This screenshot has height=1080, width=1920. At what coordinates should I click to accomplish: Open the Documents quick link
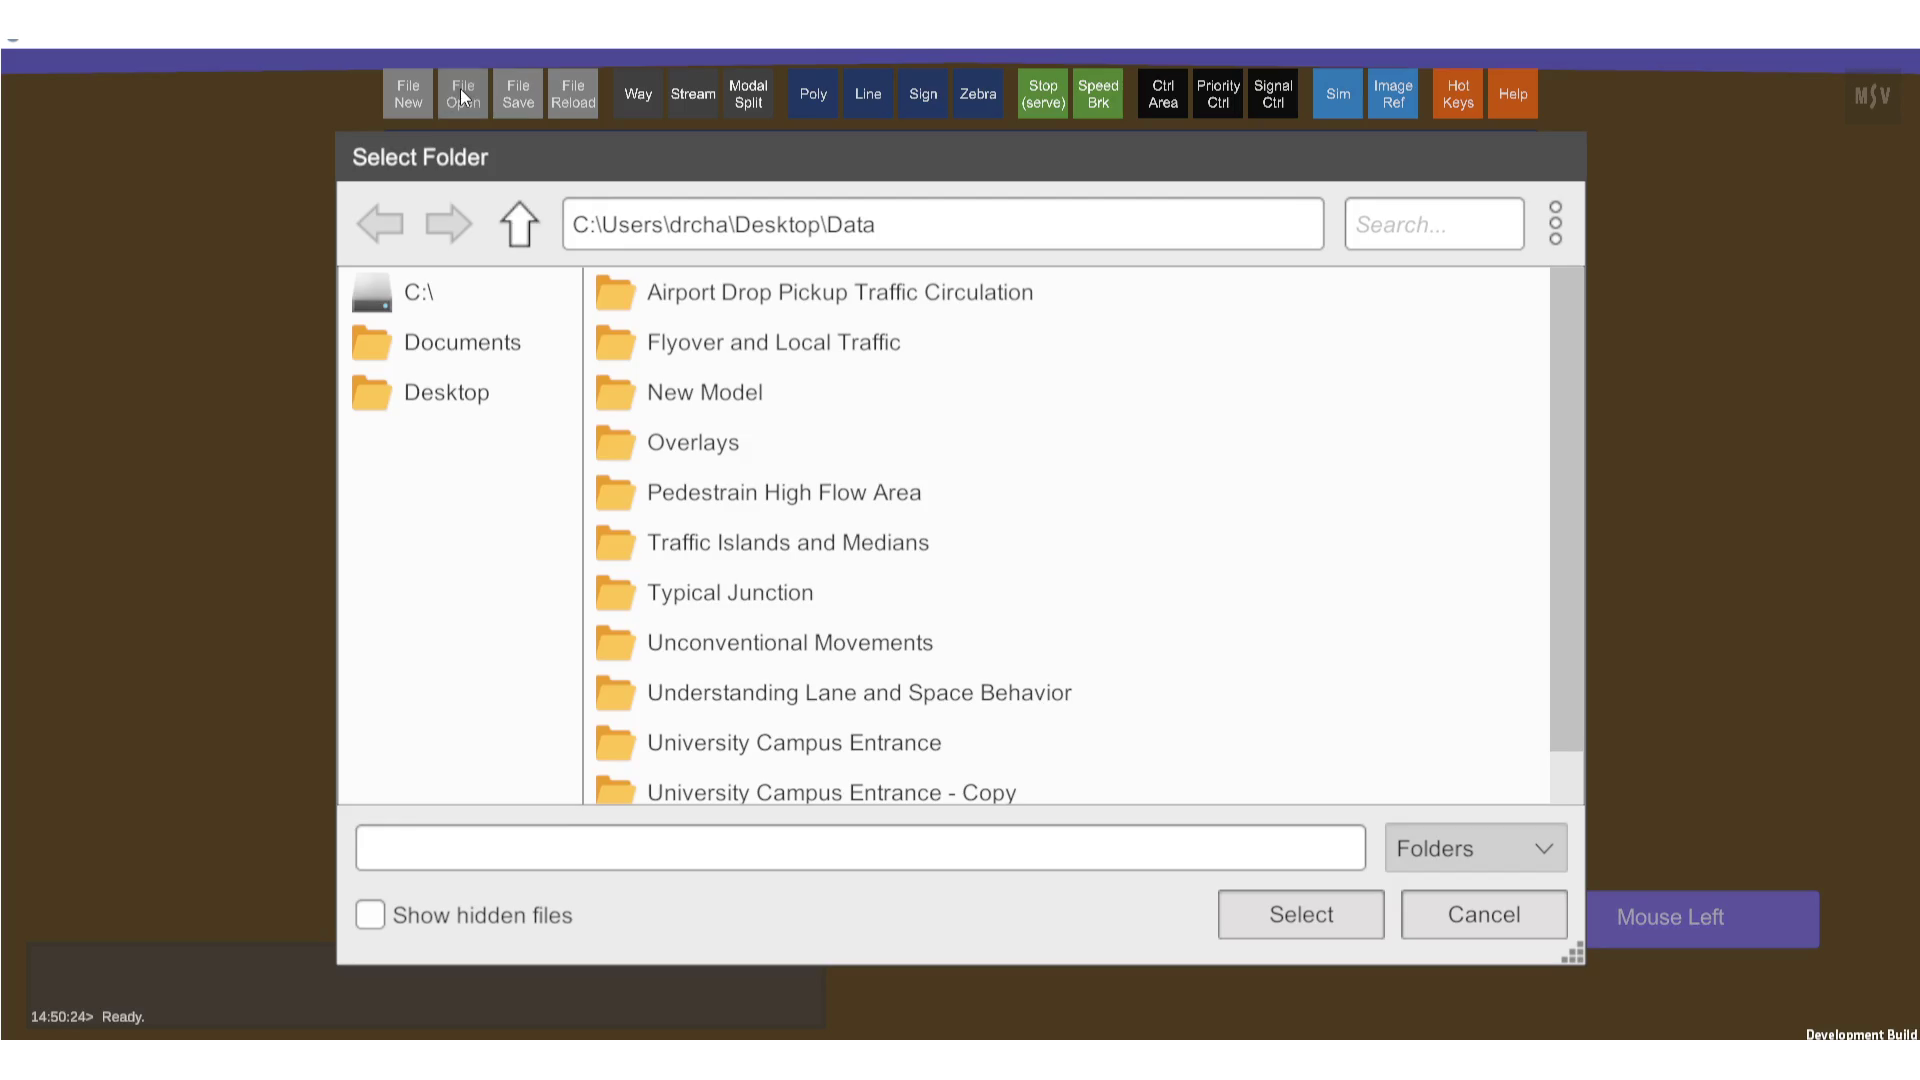pyautogui.click(x=462, y=343)
